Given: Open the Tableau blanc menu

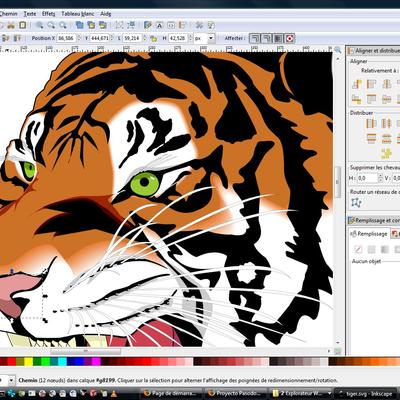Looking at the screenshot, I should tap(78, 14).
